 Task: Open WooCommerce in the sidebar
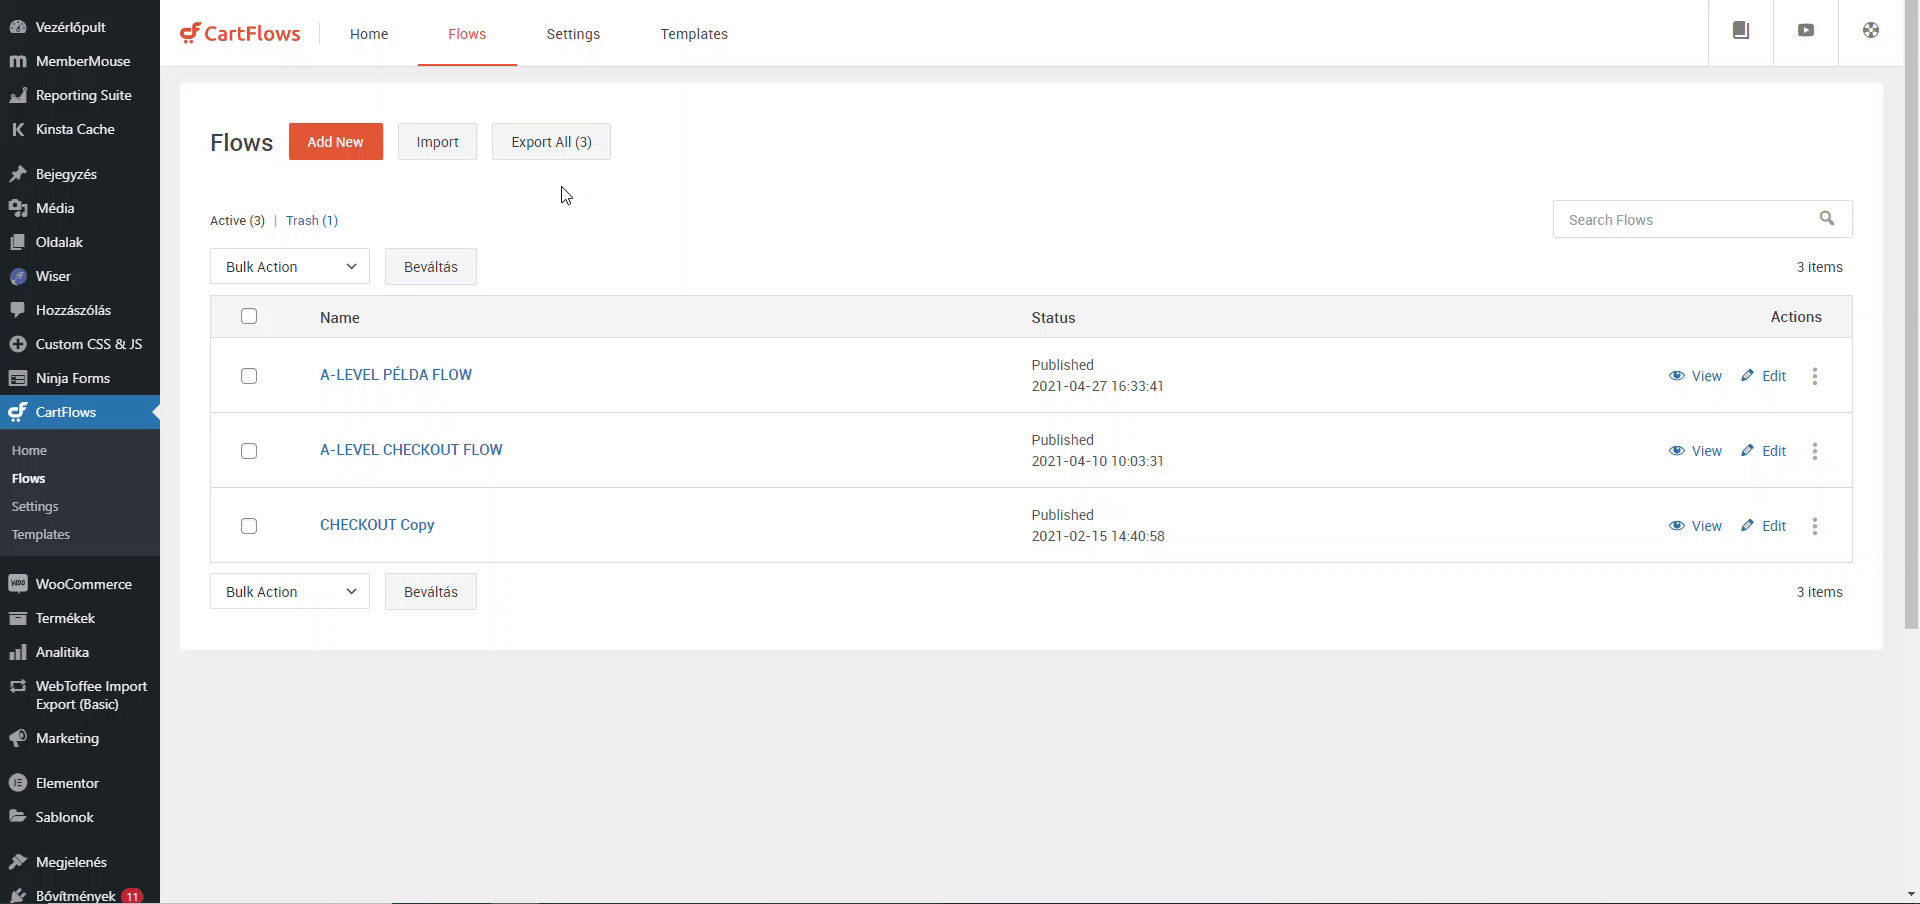(x=80, y=584)
